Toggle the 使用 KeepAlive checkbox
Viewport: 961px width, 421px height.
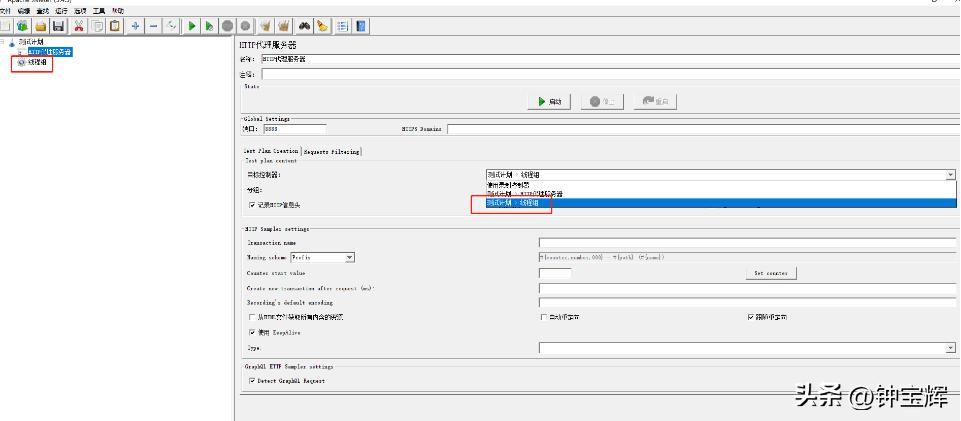(252, 332)
